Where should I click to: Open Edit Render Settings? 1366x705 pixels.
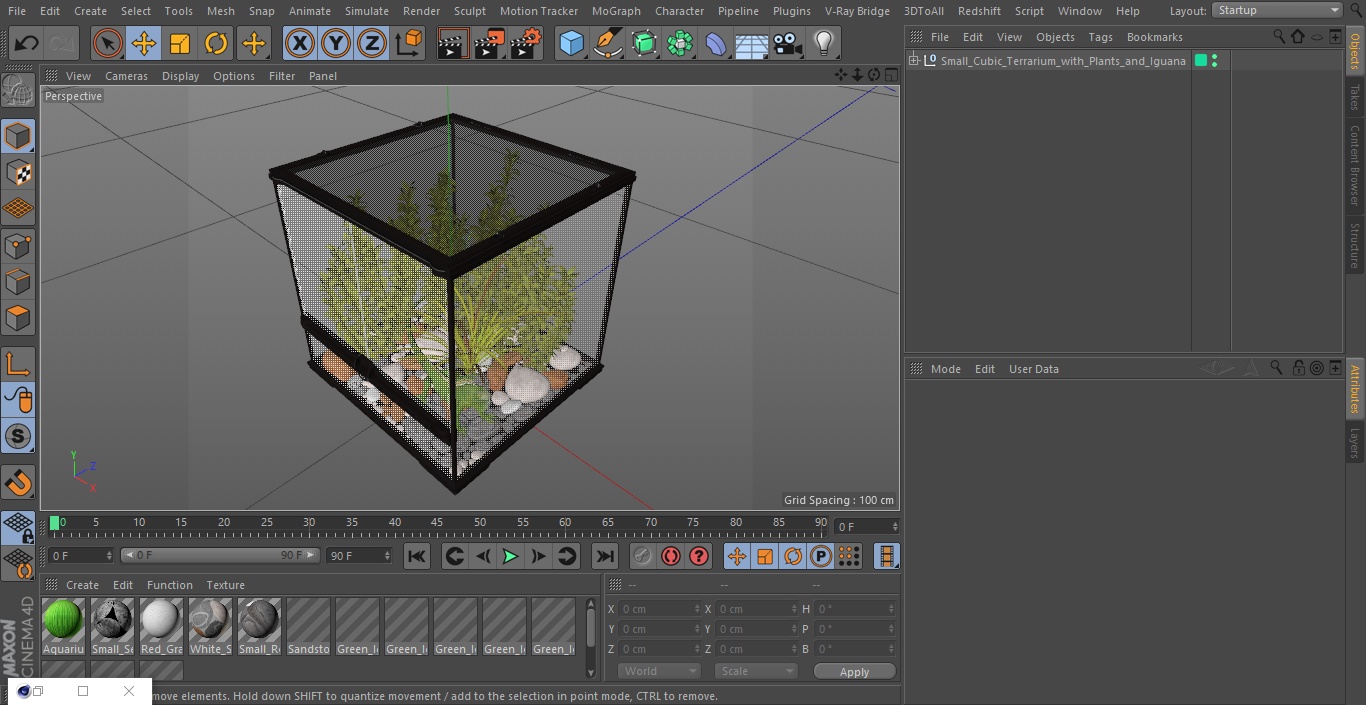[526, 43]
